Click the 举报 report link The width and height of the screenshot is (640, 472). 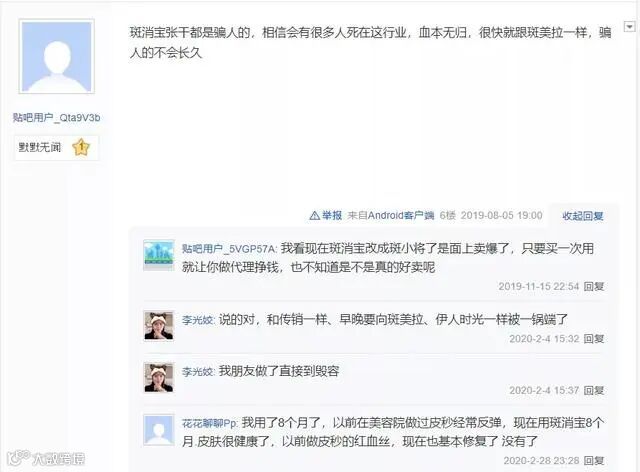pos(332,215)
